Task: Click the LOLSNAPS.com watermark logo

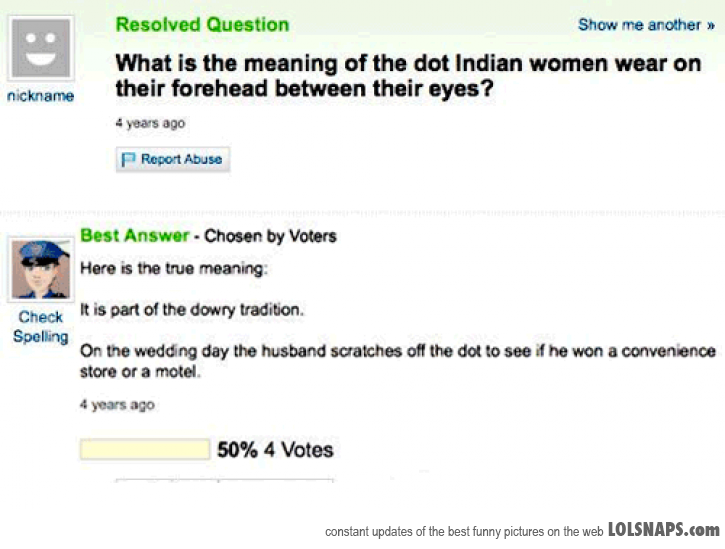Action: [664, 529]
